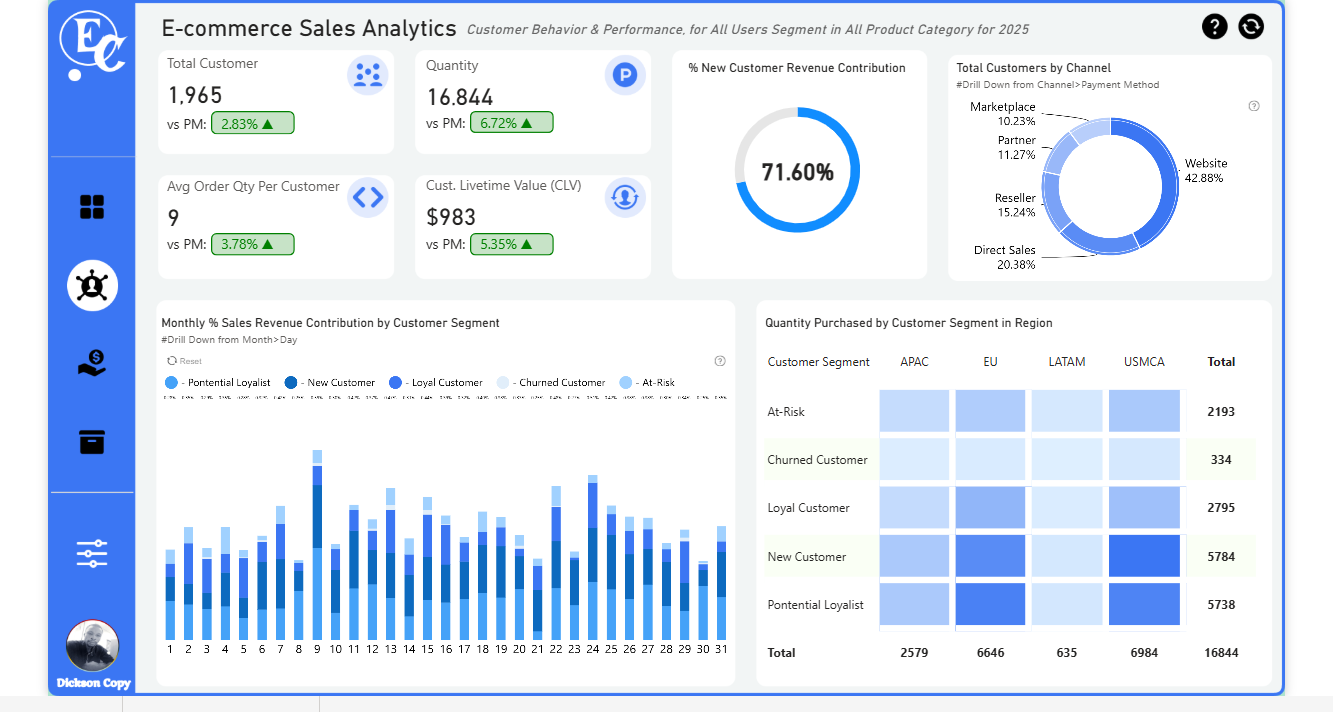Select the customer analysis sidebar icon
The width and height of the screenshot is (1333, 712).
(x=92, y=285)
